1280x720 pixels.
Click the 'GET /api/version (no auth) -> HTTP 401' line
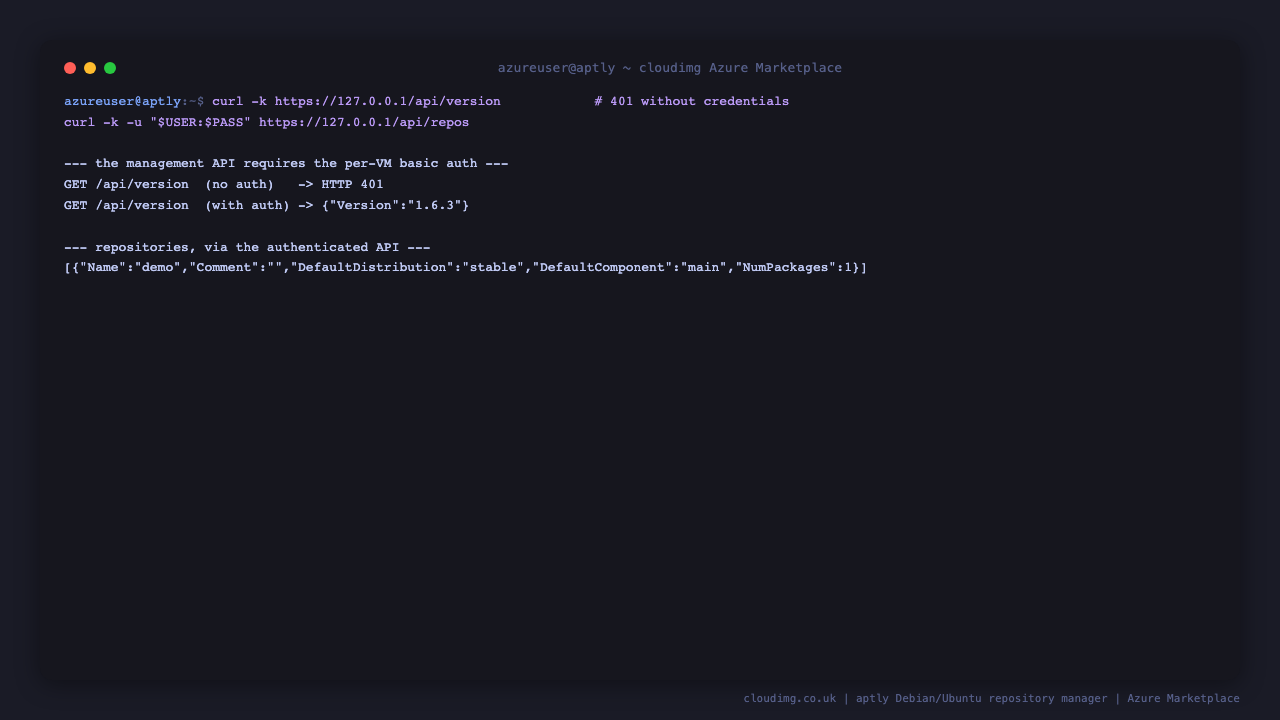pyautogui.click(x=224, y=185)
